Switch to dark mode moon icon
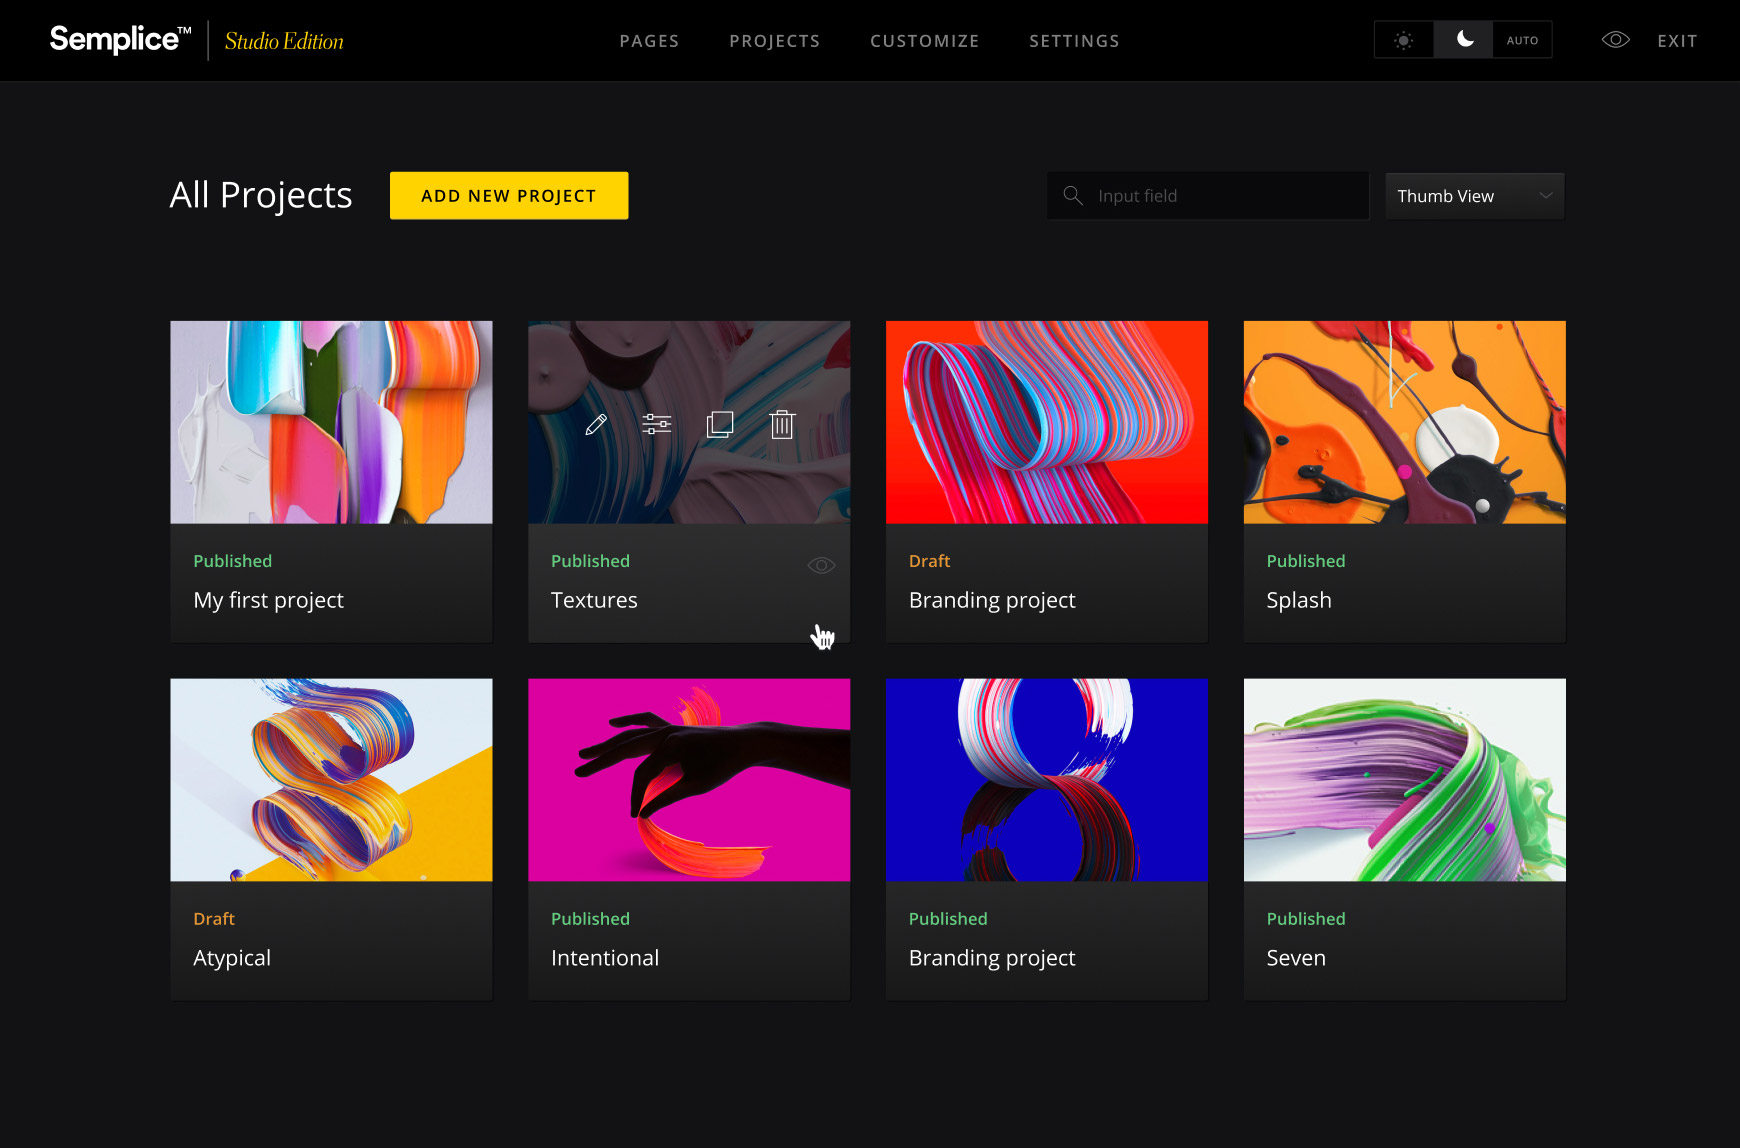This screenshot has height=1148, width=1740. tap(1464, 40)
